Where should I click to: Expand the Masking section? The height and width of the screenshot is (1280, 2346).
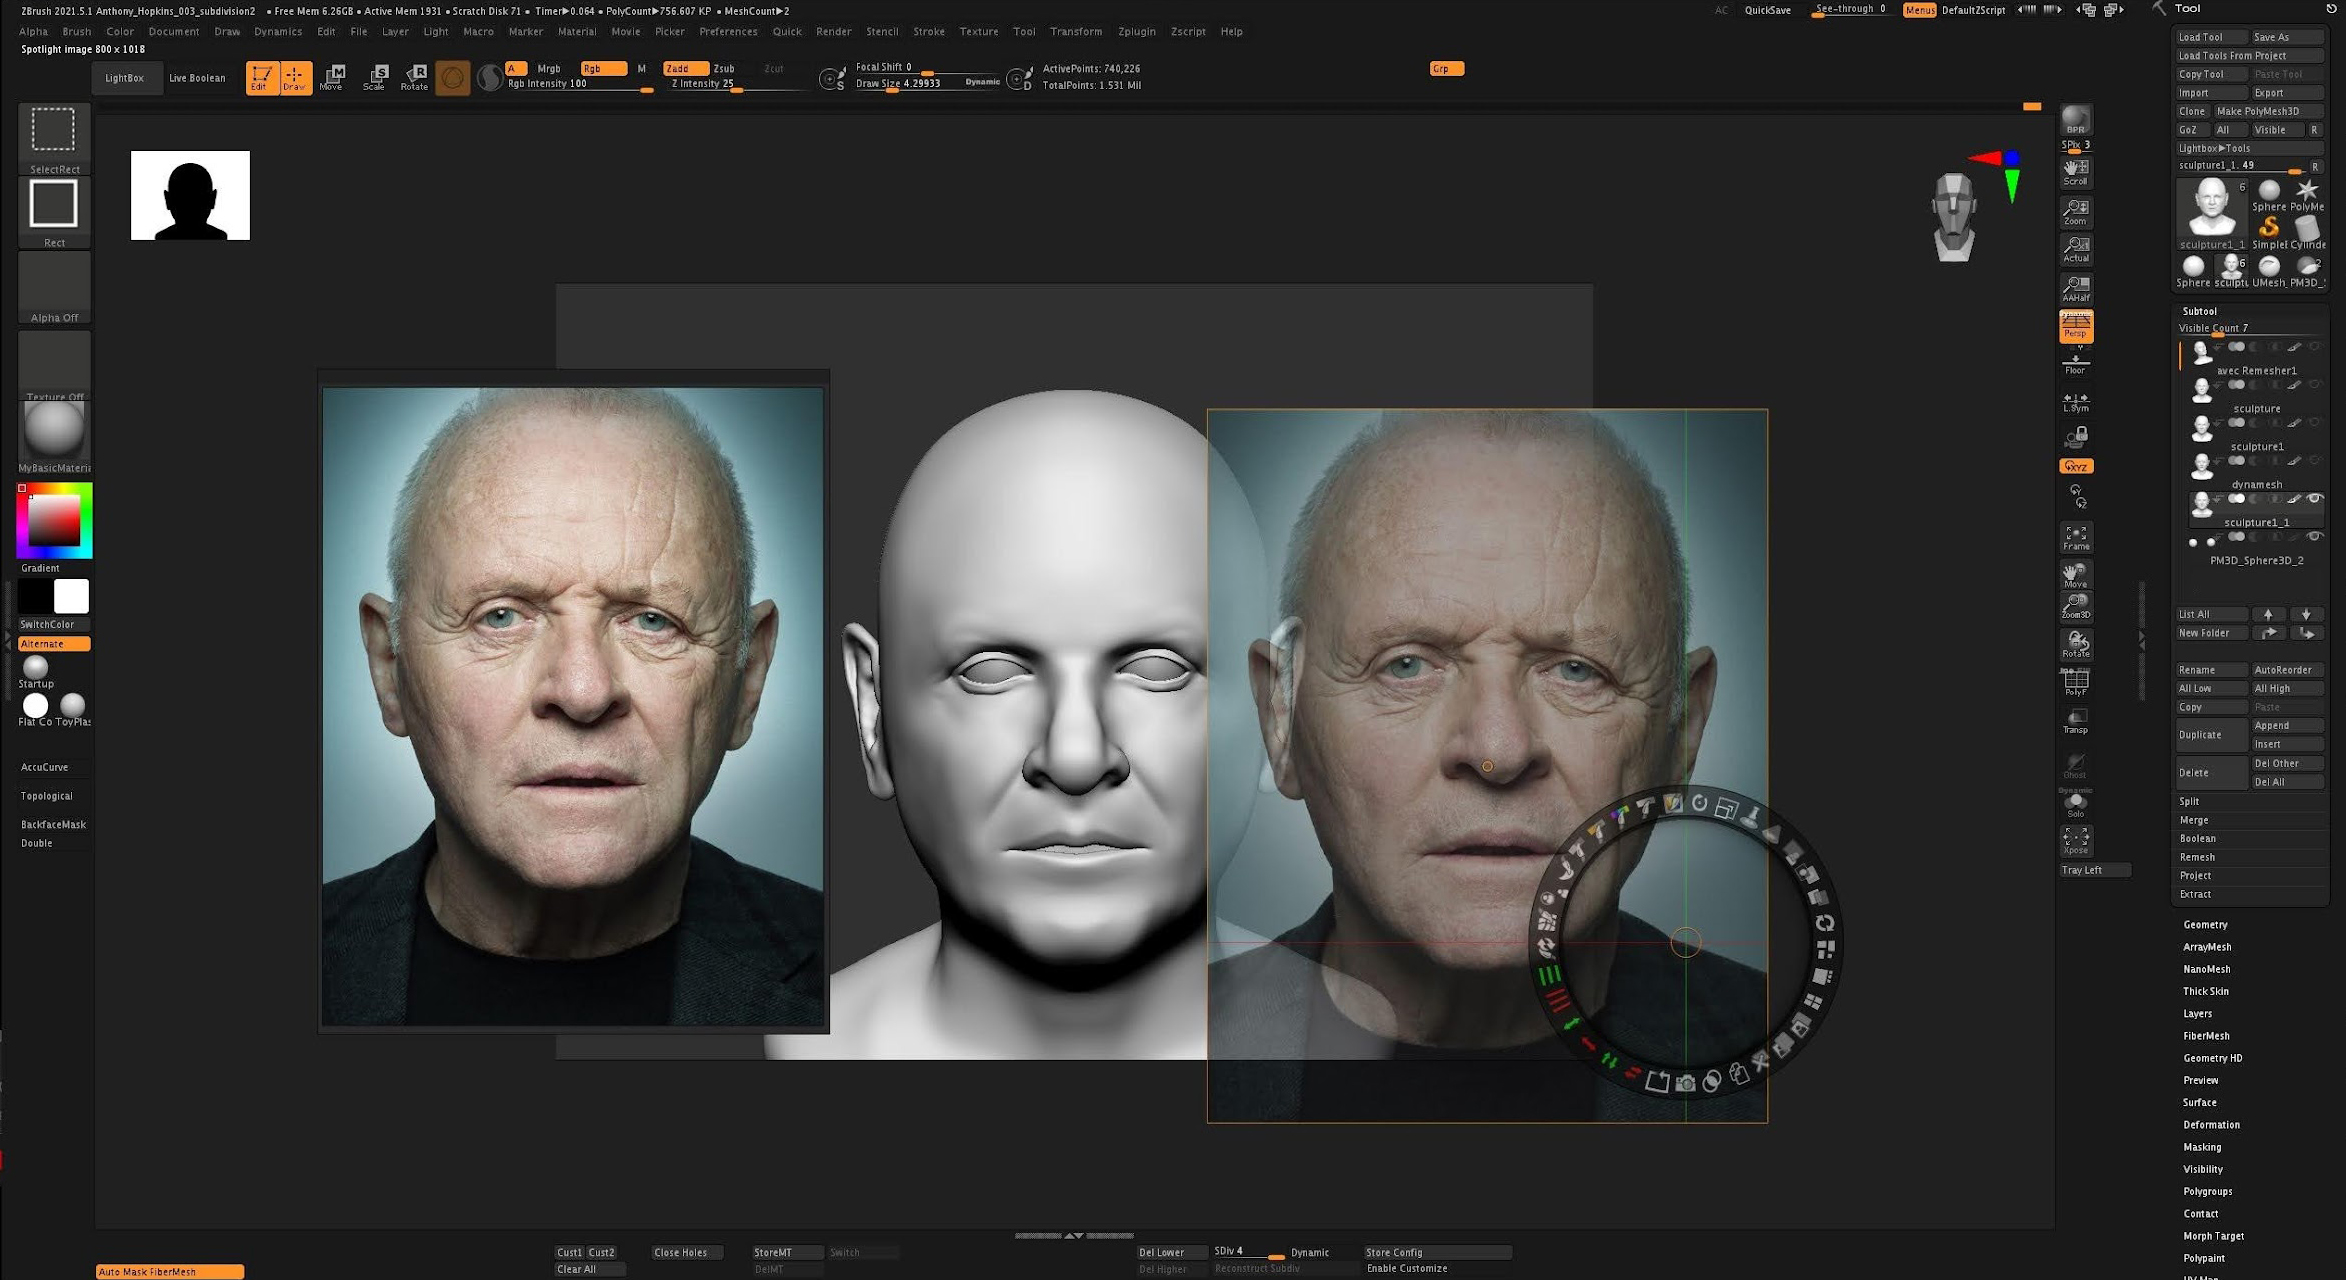(2202, 1147)
